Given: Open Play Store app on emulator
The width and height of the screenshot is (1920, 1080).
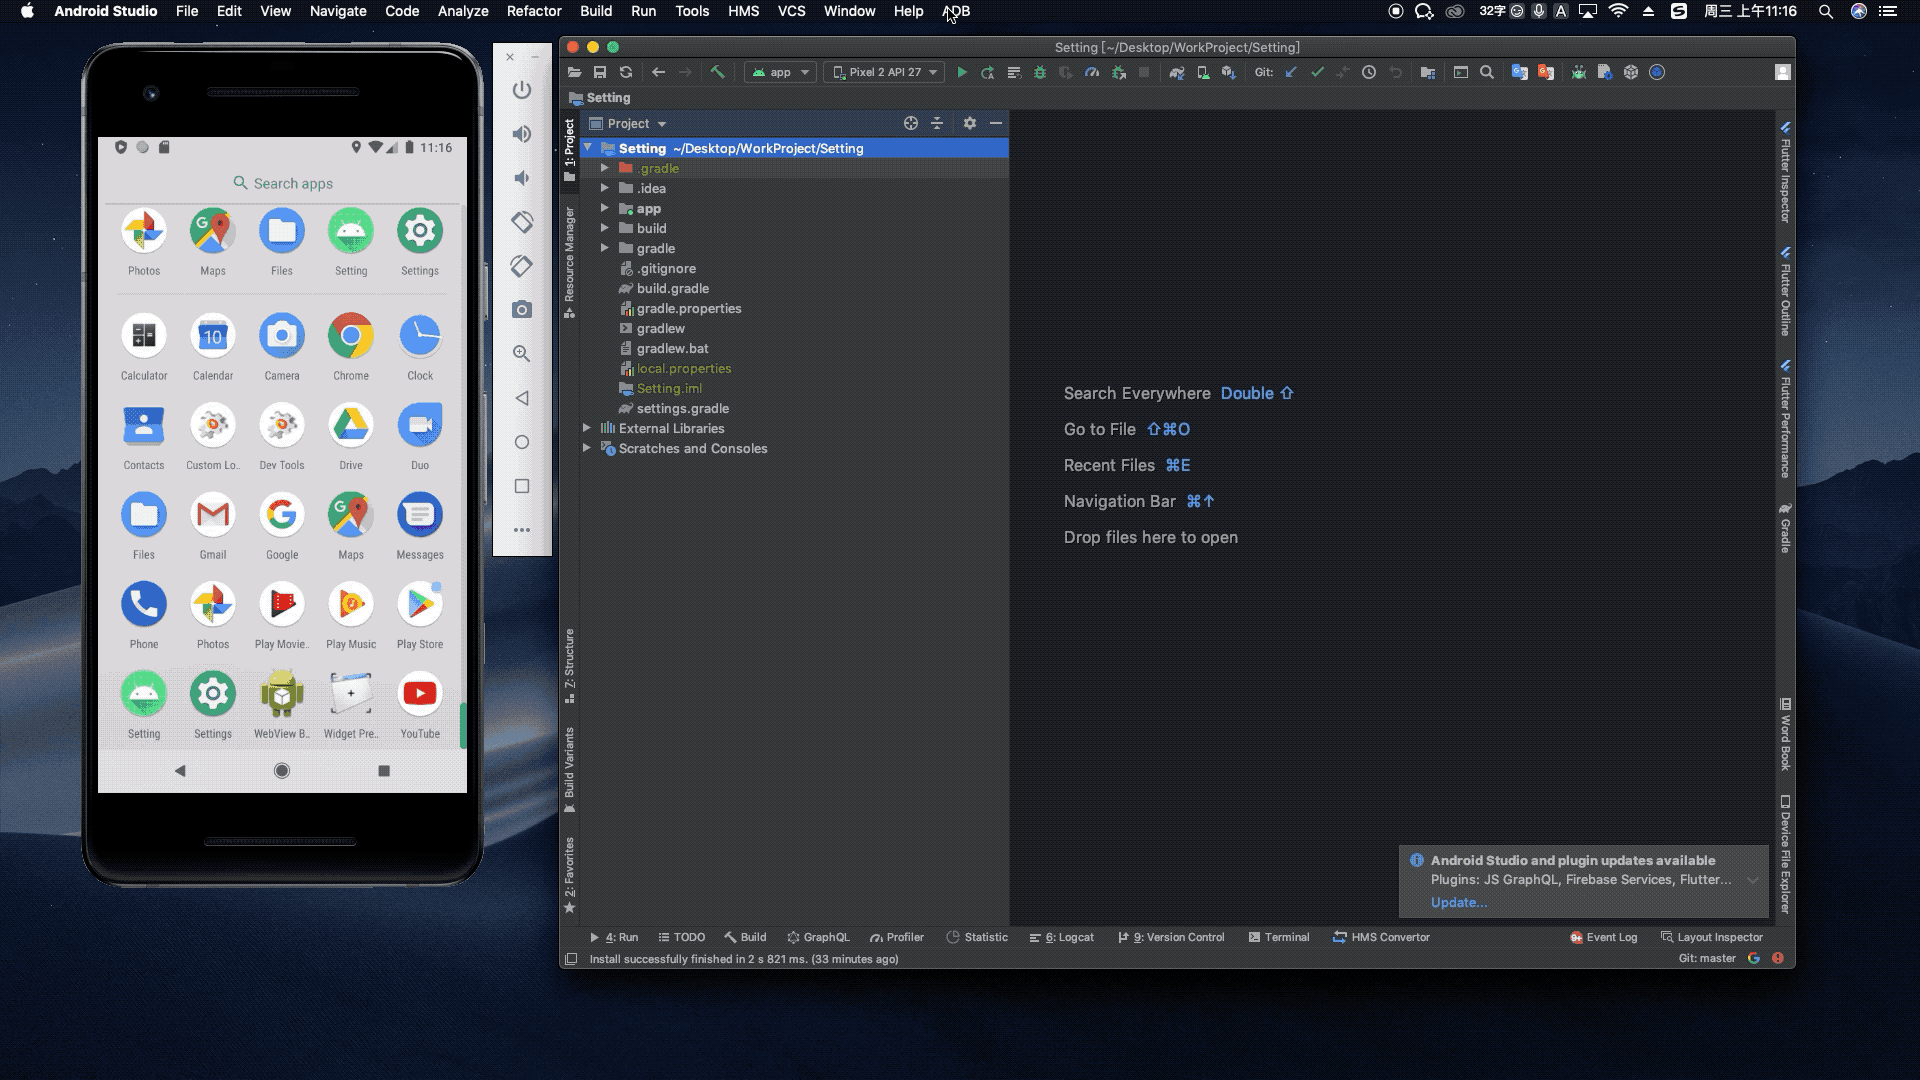Looking at the screenshot, I should pyautogui.click(x=420, y=615).
